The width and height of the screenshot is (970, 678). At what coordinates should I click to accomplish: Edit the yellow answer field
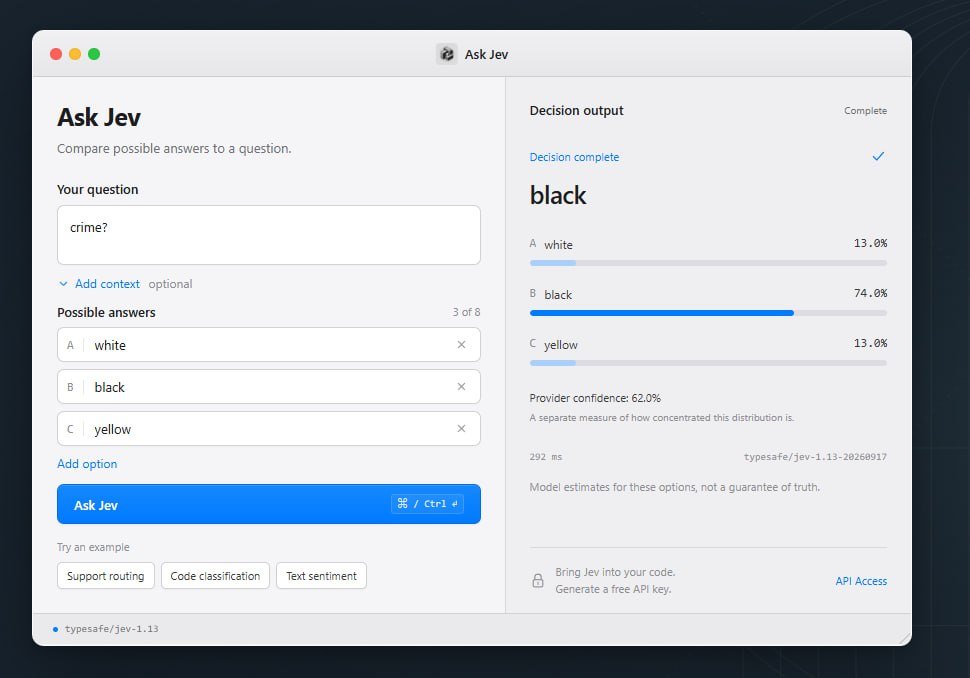(x=268, y=429)
